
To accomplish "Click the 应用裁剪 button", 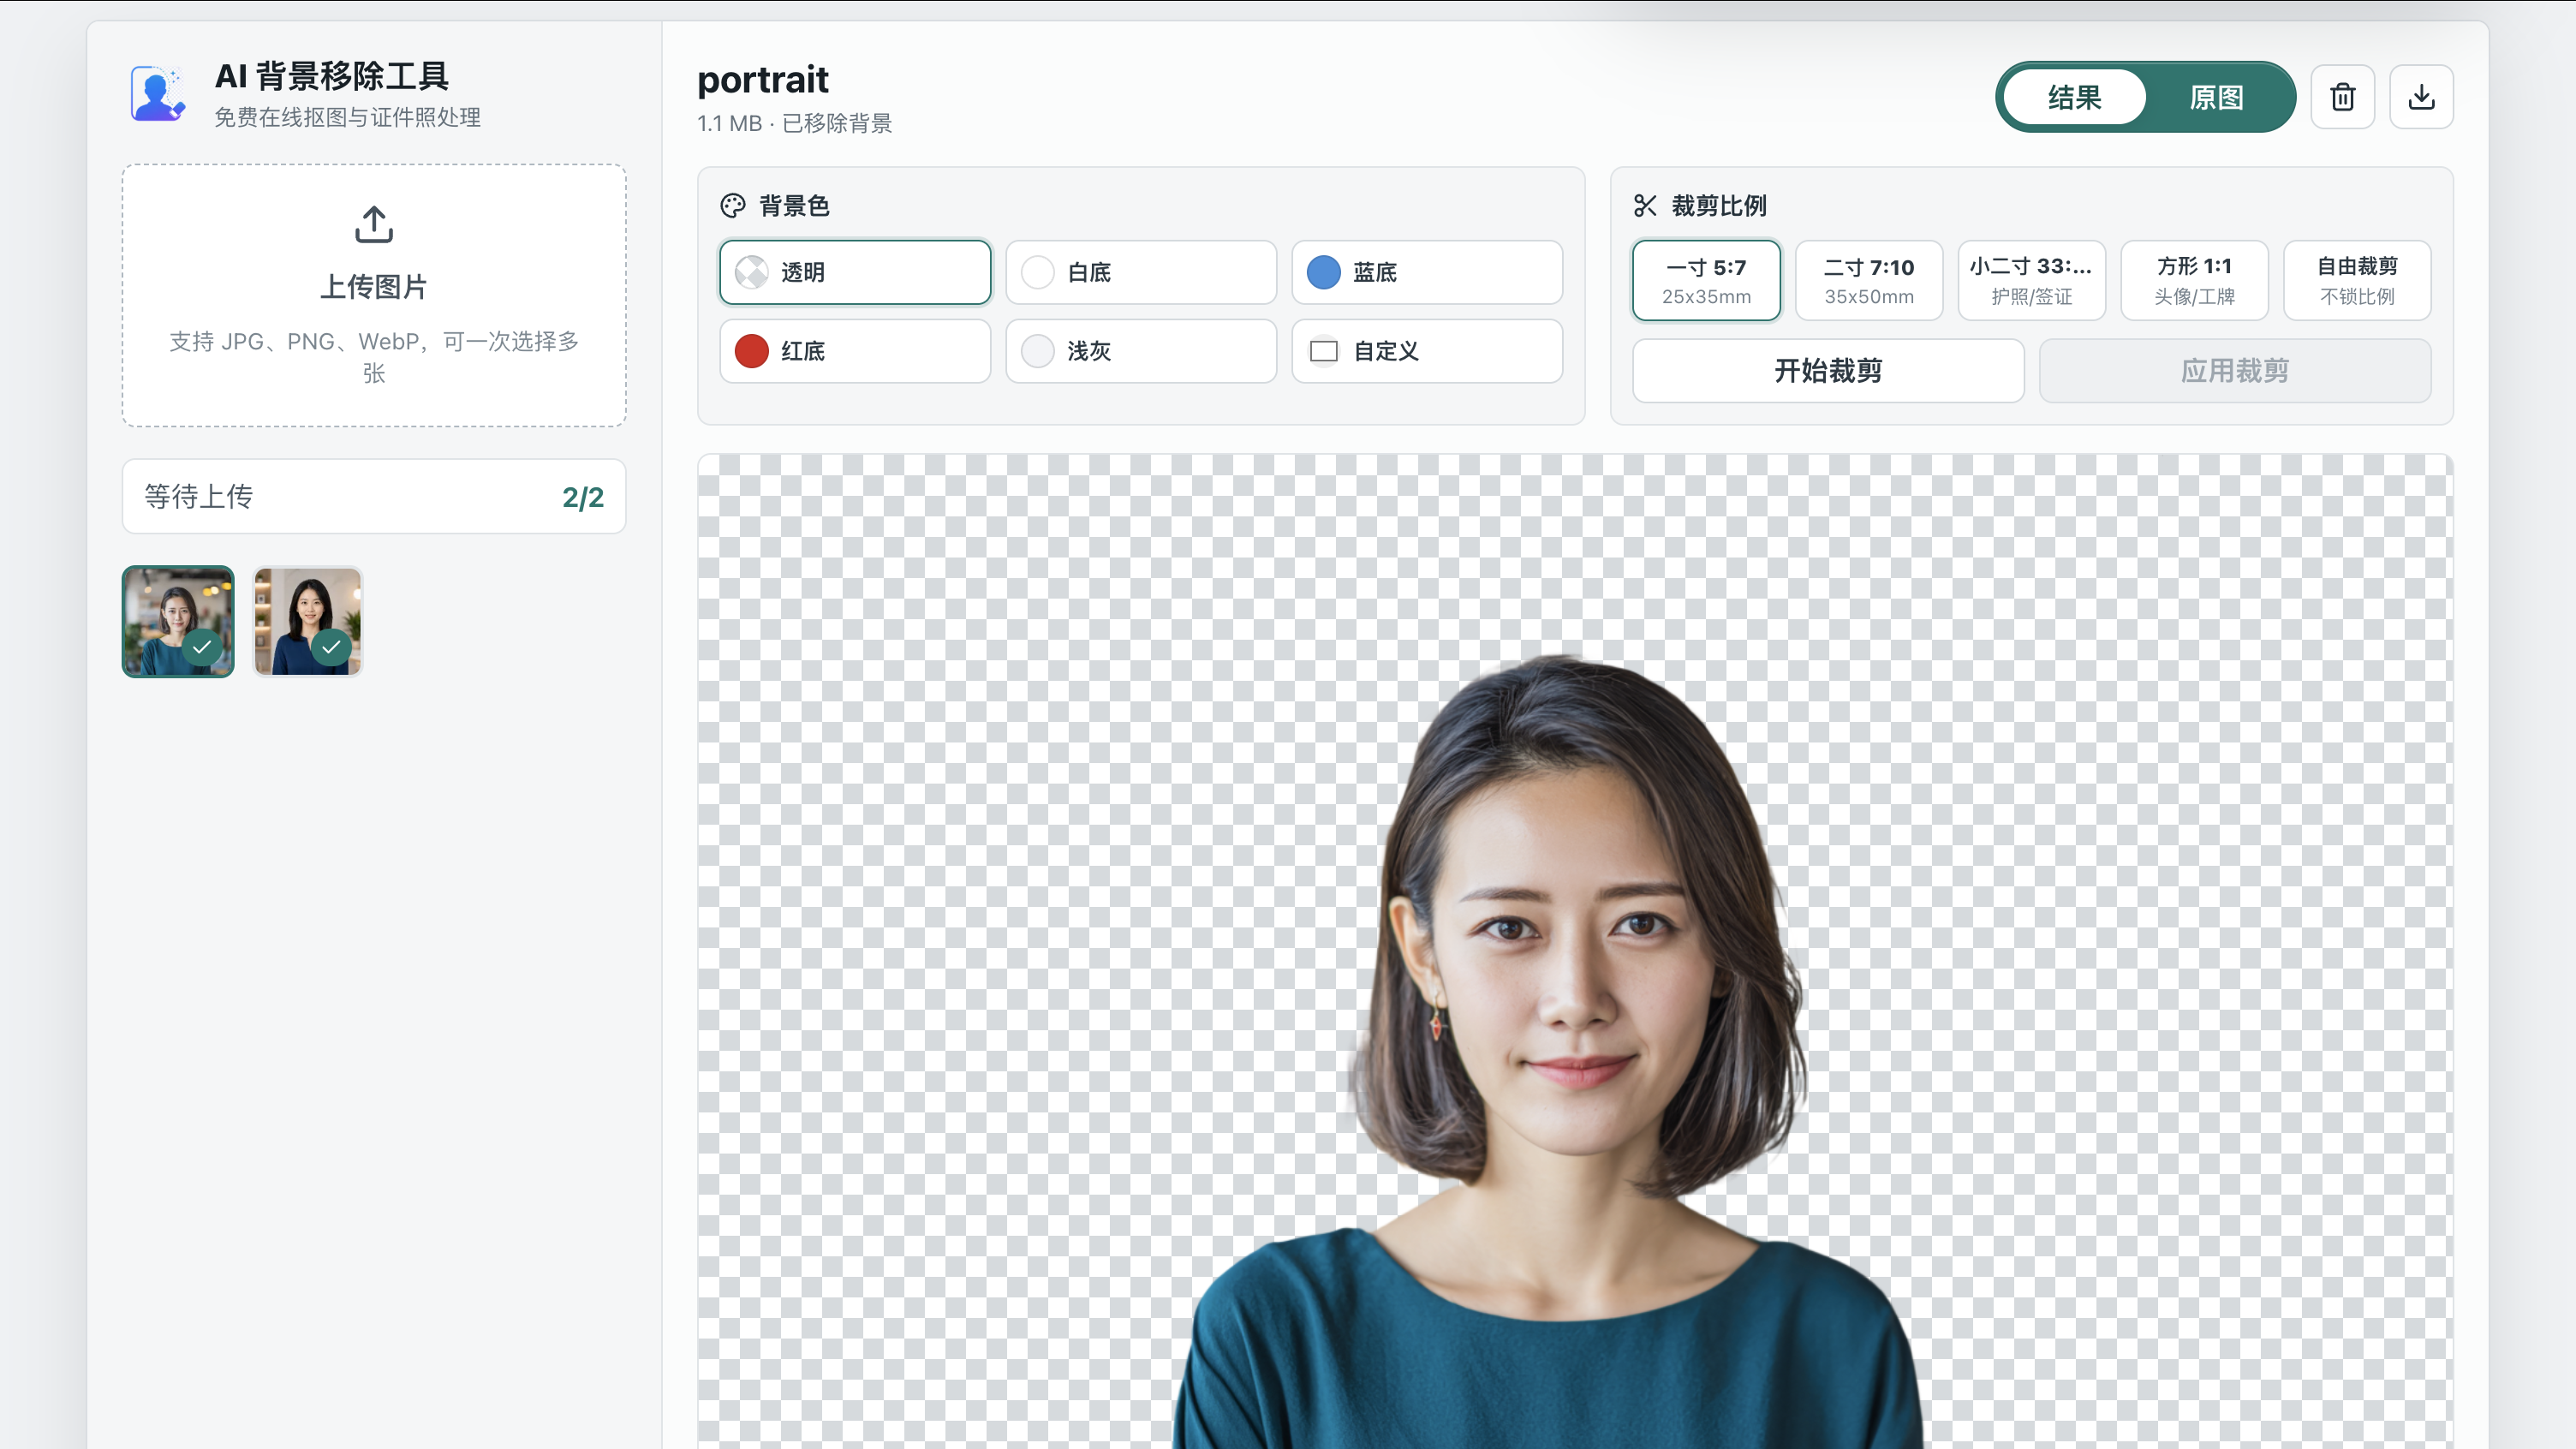I will [2235, 371].
